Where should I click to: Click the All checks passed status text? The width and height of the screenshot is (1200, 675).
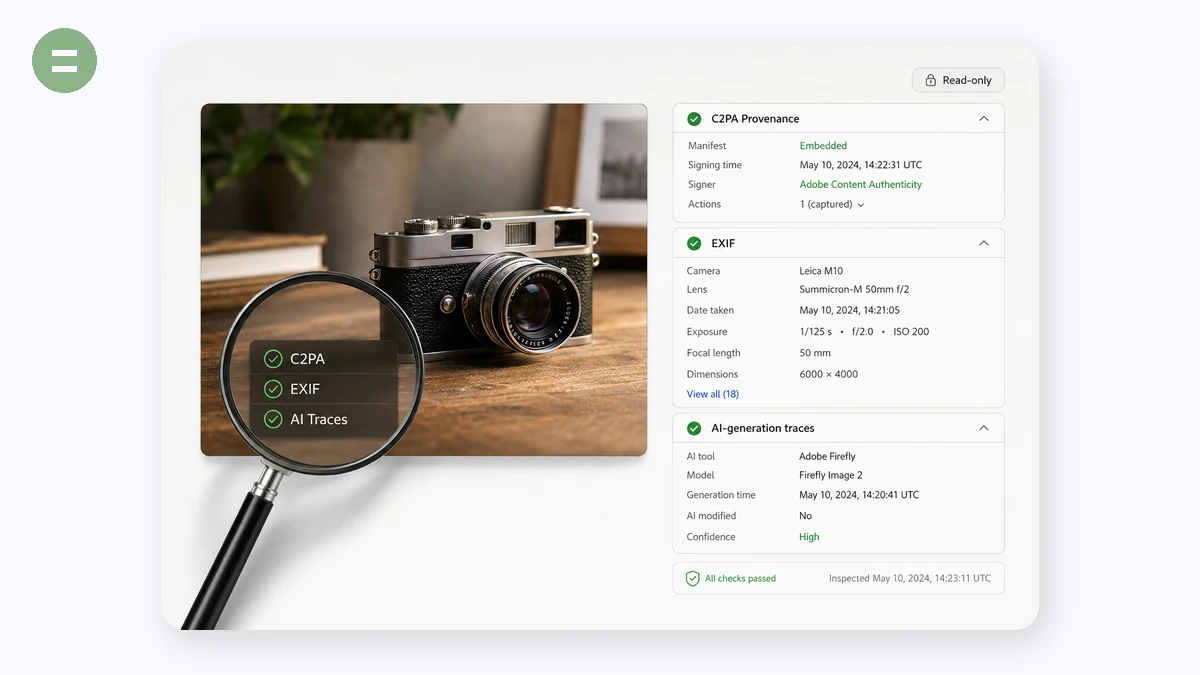[740, 578]
